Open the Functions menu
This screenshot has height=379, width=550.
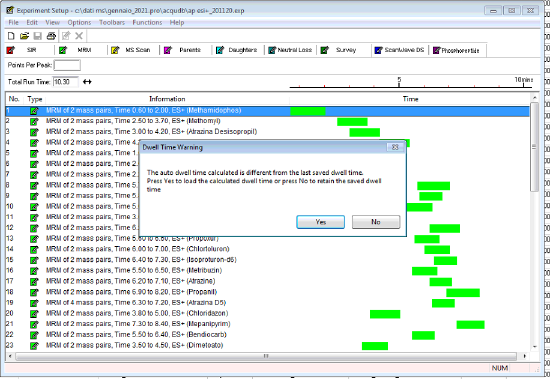click(147, 22)
